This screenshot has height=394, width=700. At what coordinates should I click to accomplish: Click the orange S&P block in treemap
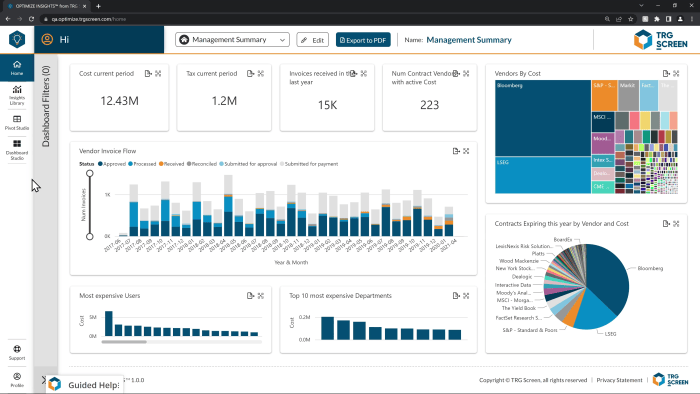(604, 95)
